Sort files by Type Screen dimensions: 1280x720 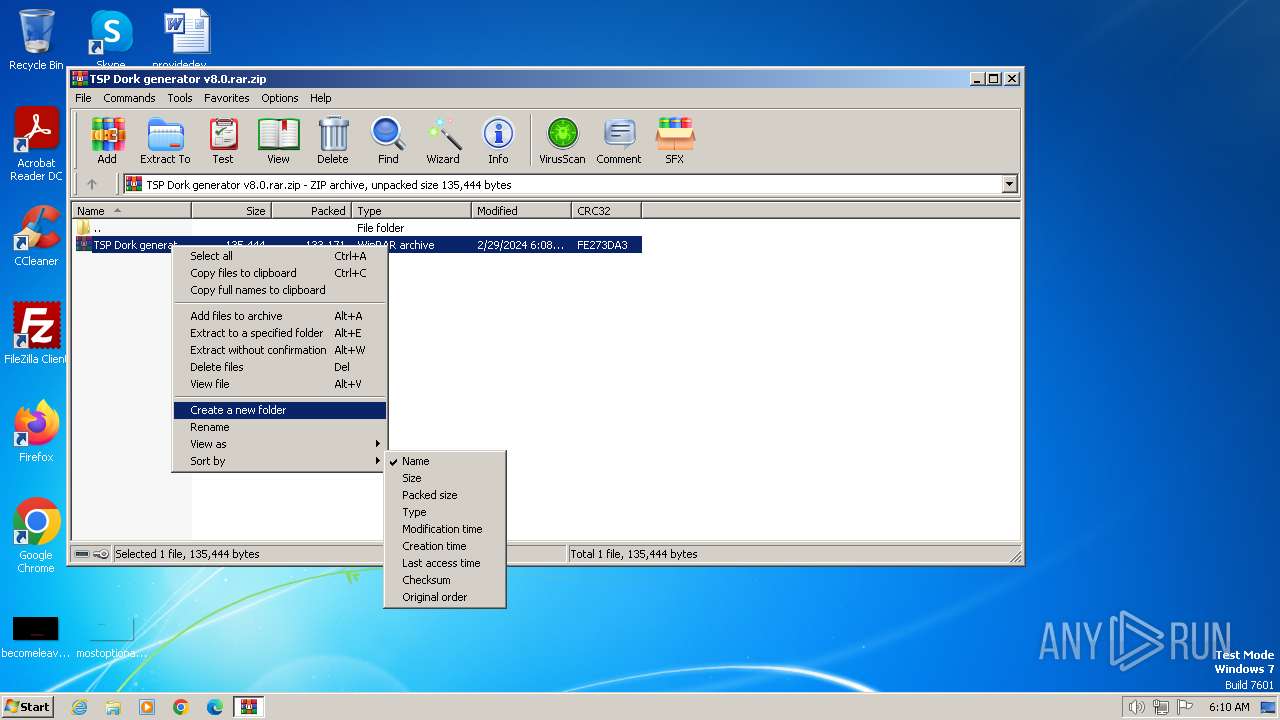pos(445,512)
